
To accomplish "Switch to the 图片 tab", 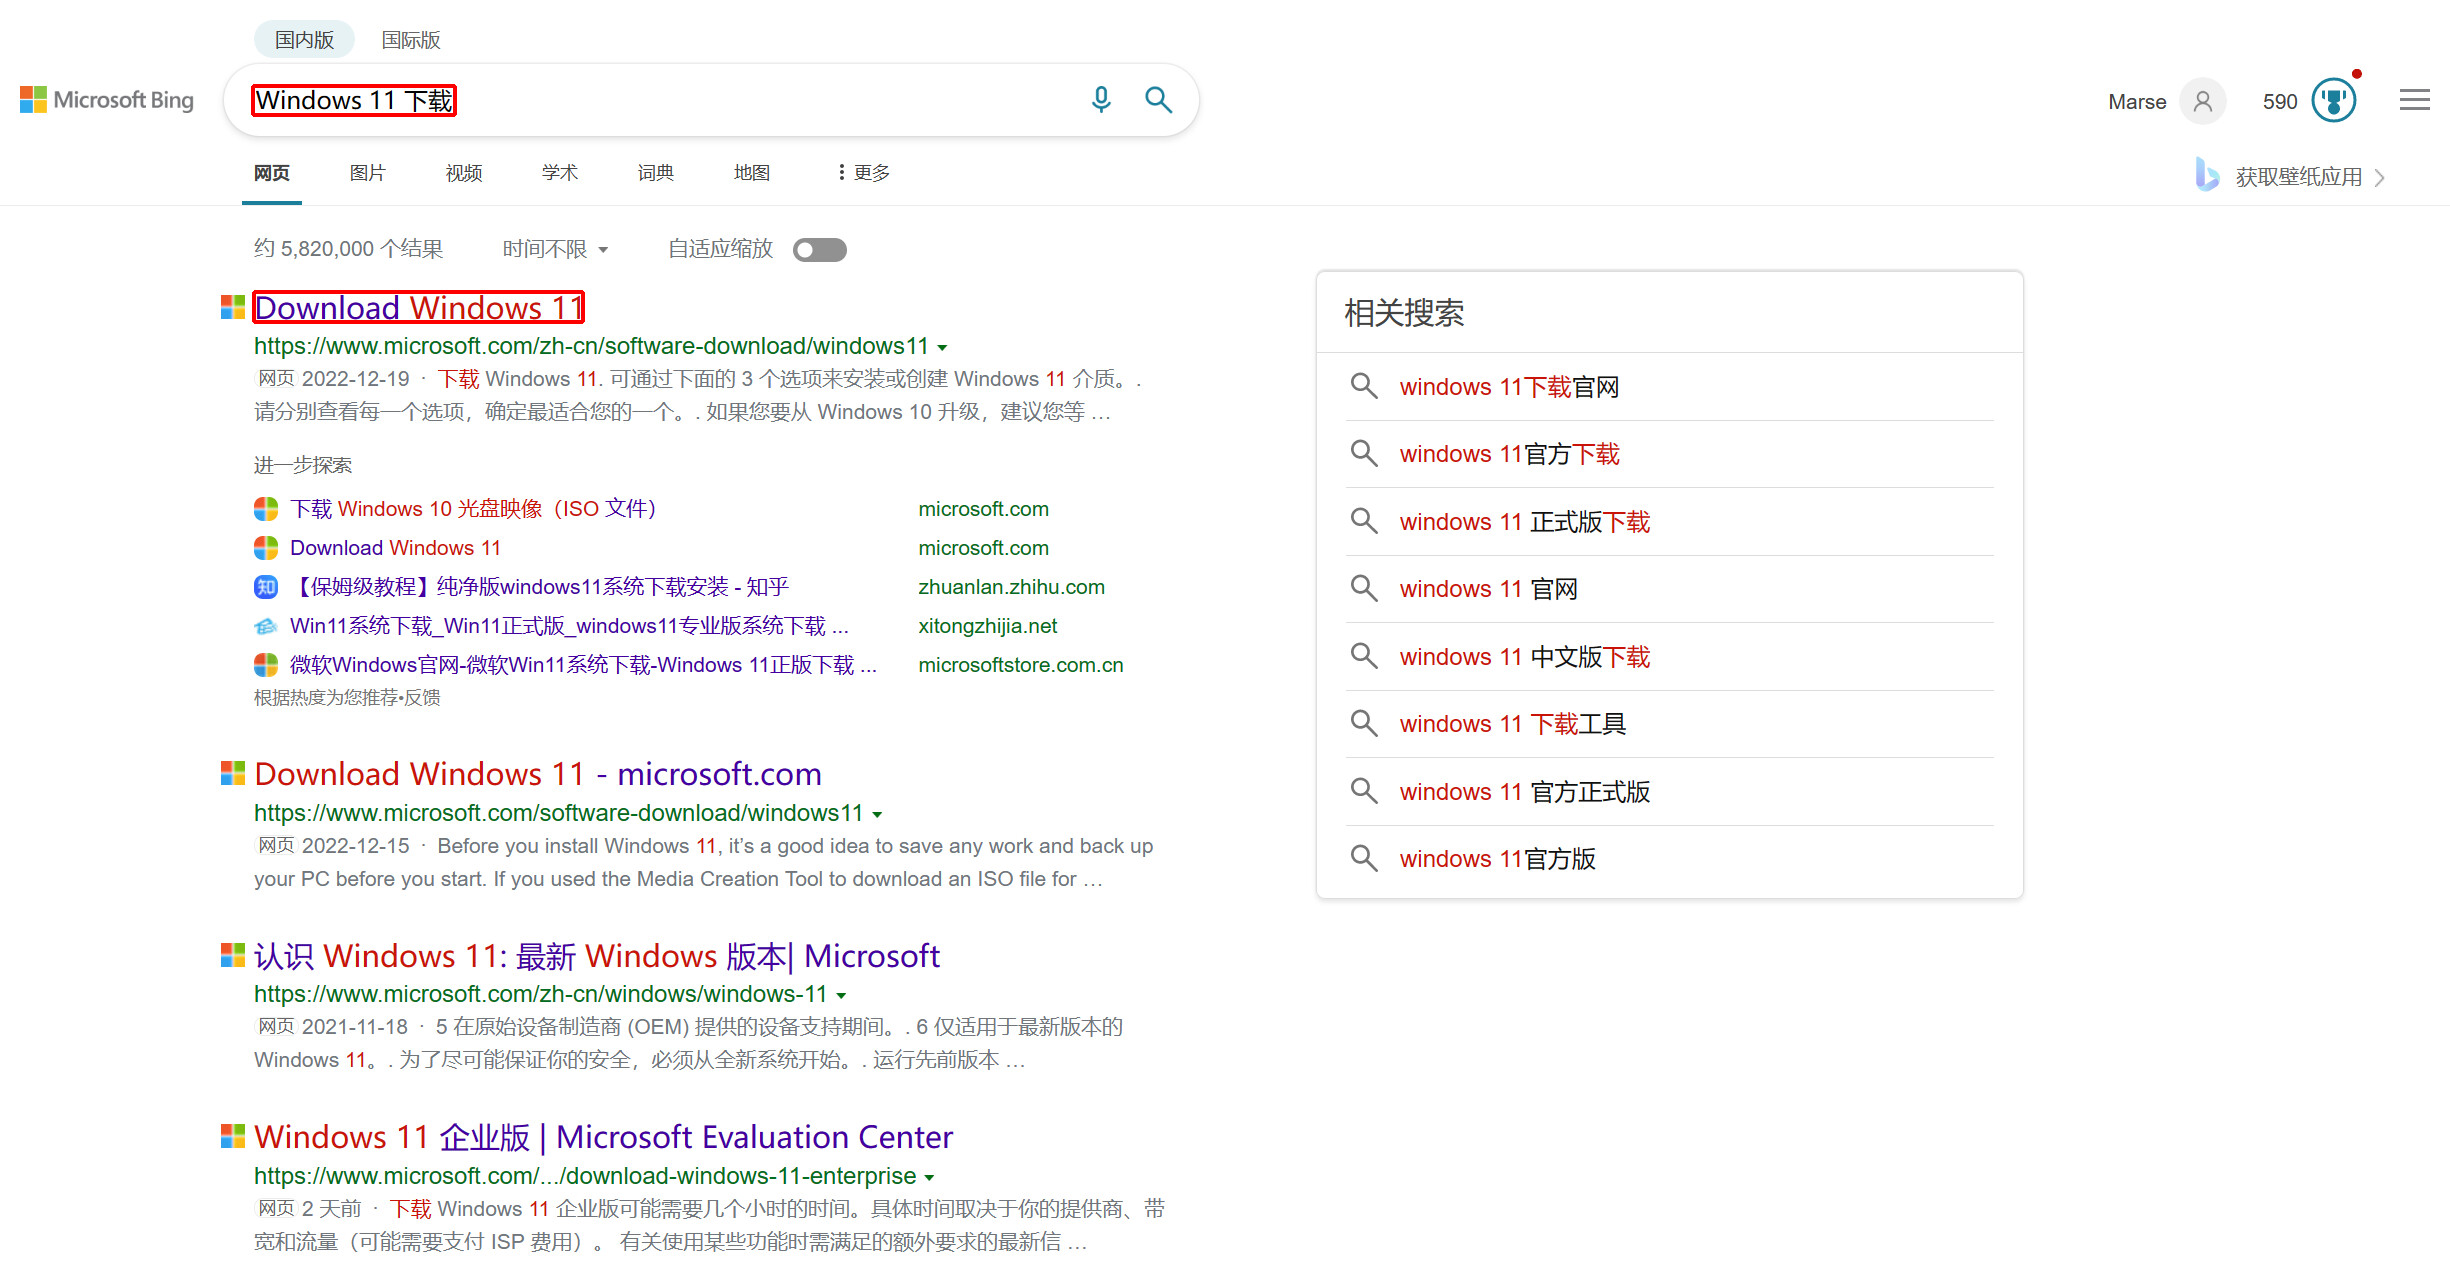I will tap(367, 173).
